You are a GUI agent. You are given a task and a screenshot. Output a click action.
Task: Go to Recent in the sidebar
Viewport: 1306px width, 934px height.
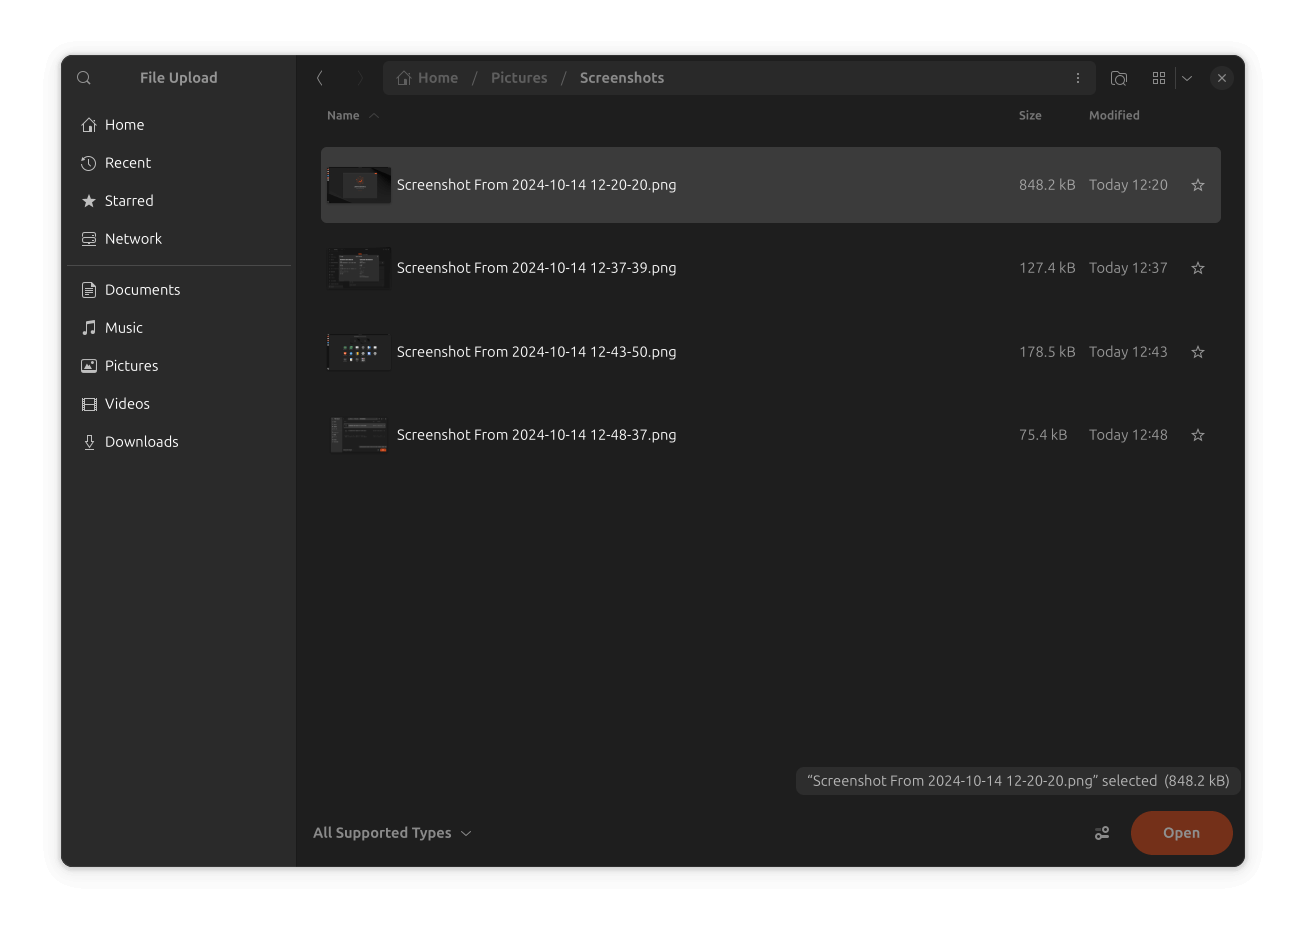click(x=127, y=163)
